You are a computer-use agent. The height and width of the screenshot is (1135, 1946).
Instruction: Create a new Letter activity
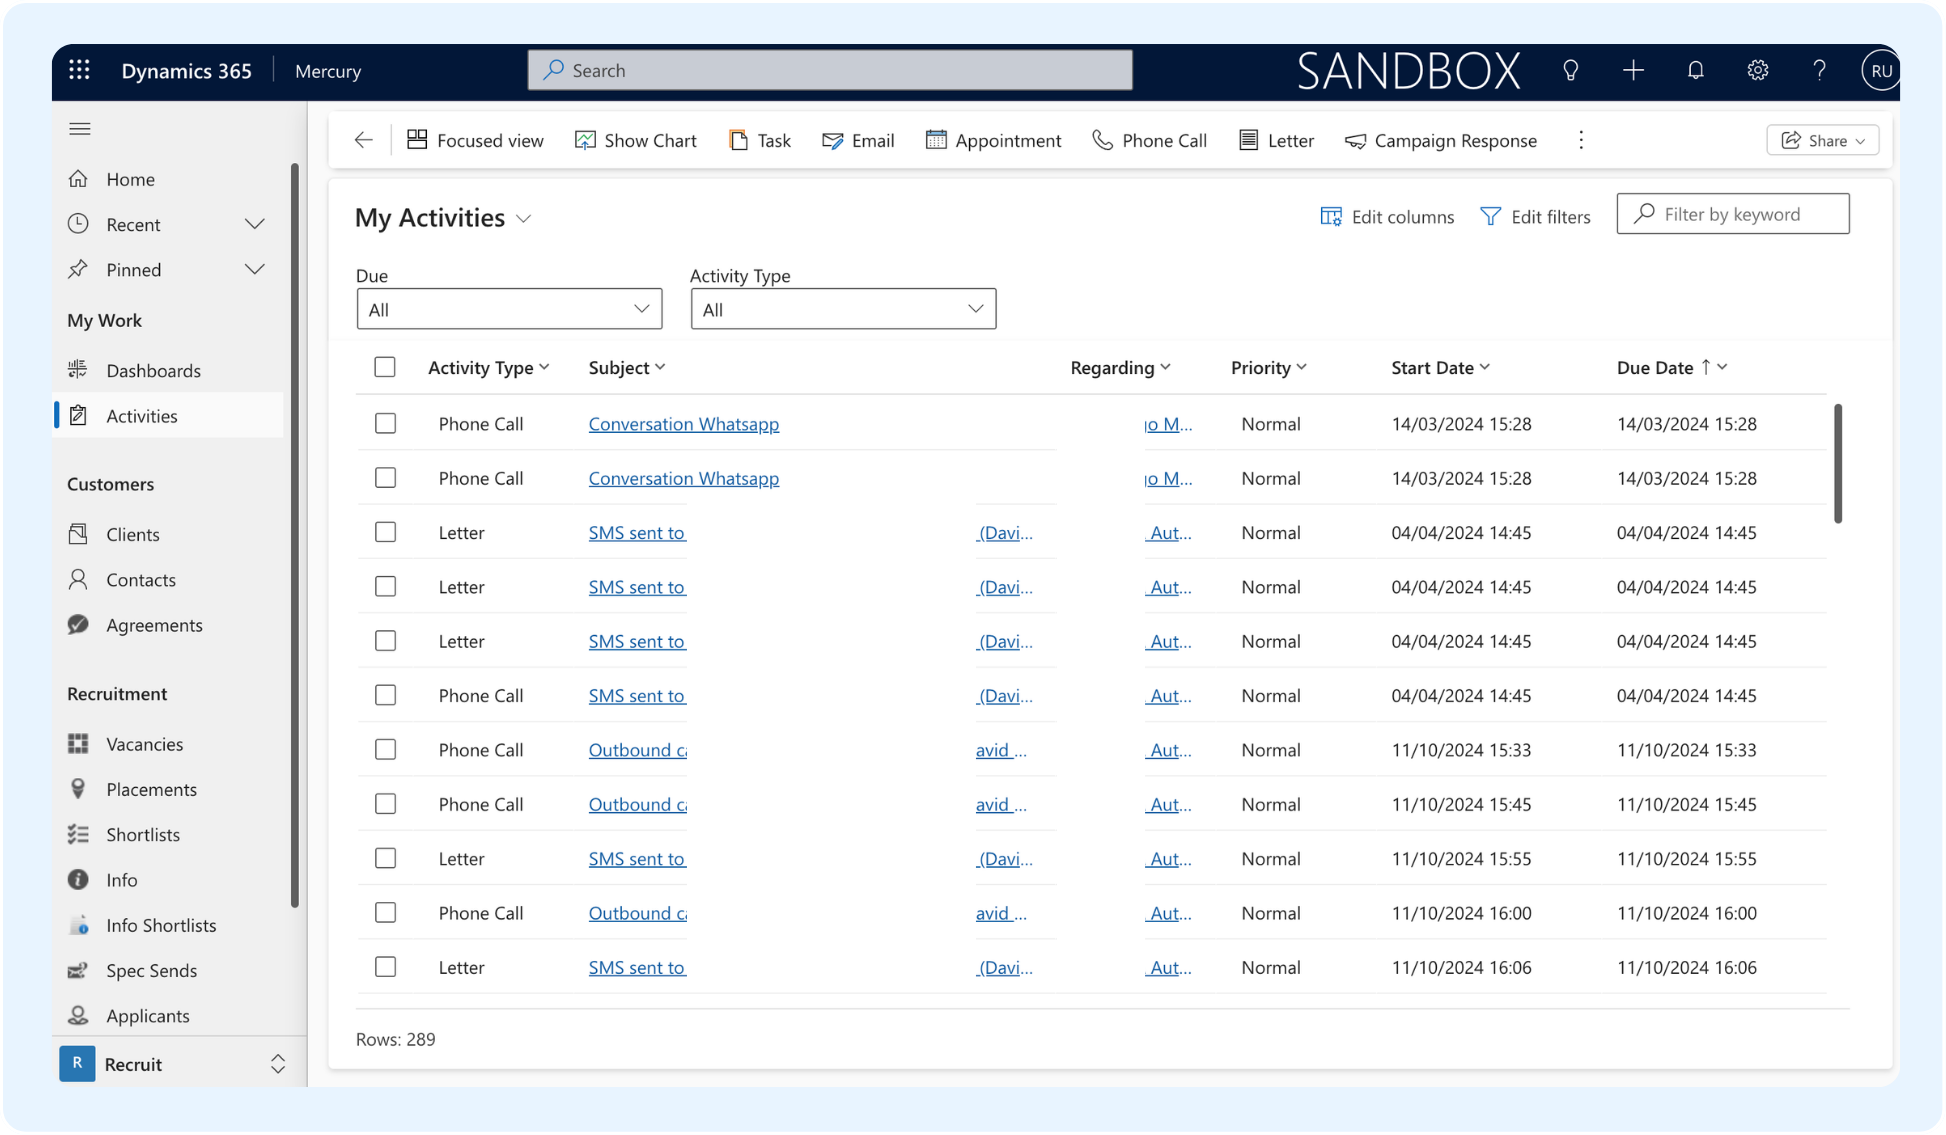click(1276, 140)
